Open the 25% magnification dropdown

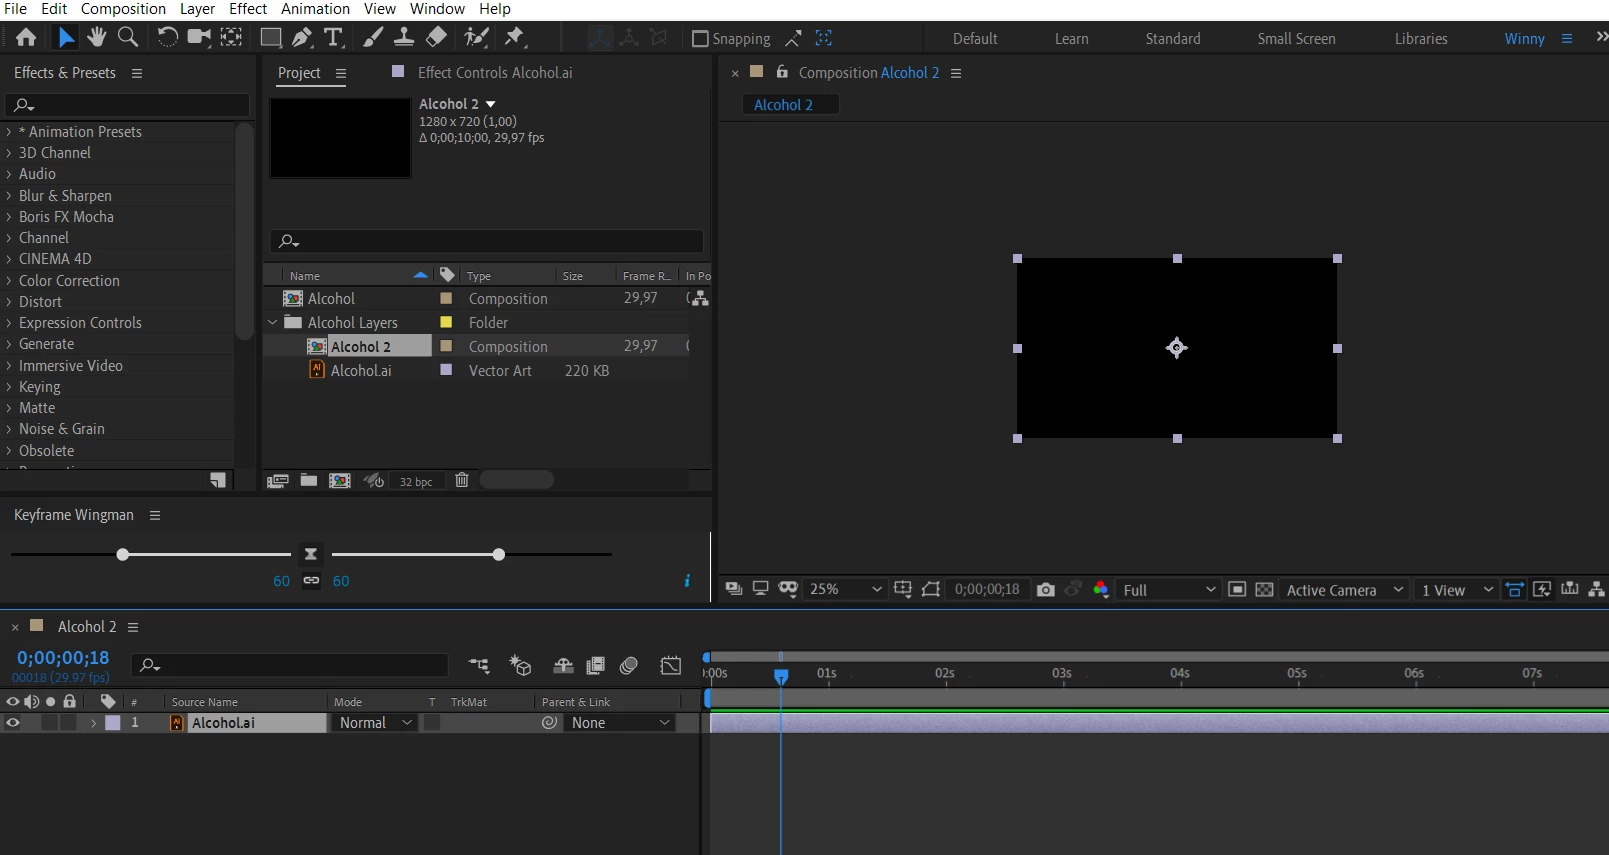[846, 590]
